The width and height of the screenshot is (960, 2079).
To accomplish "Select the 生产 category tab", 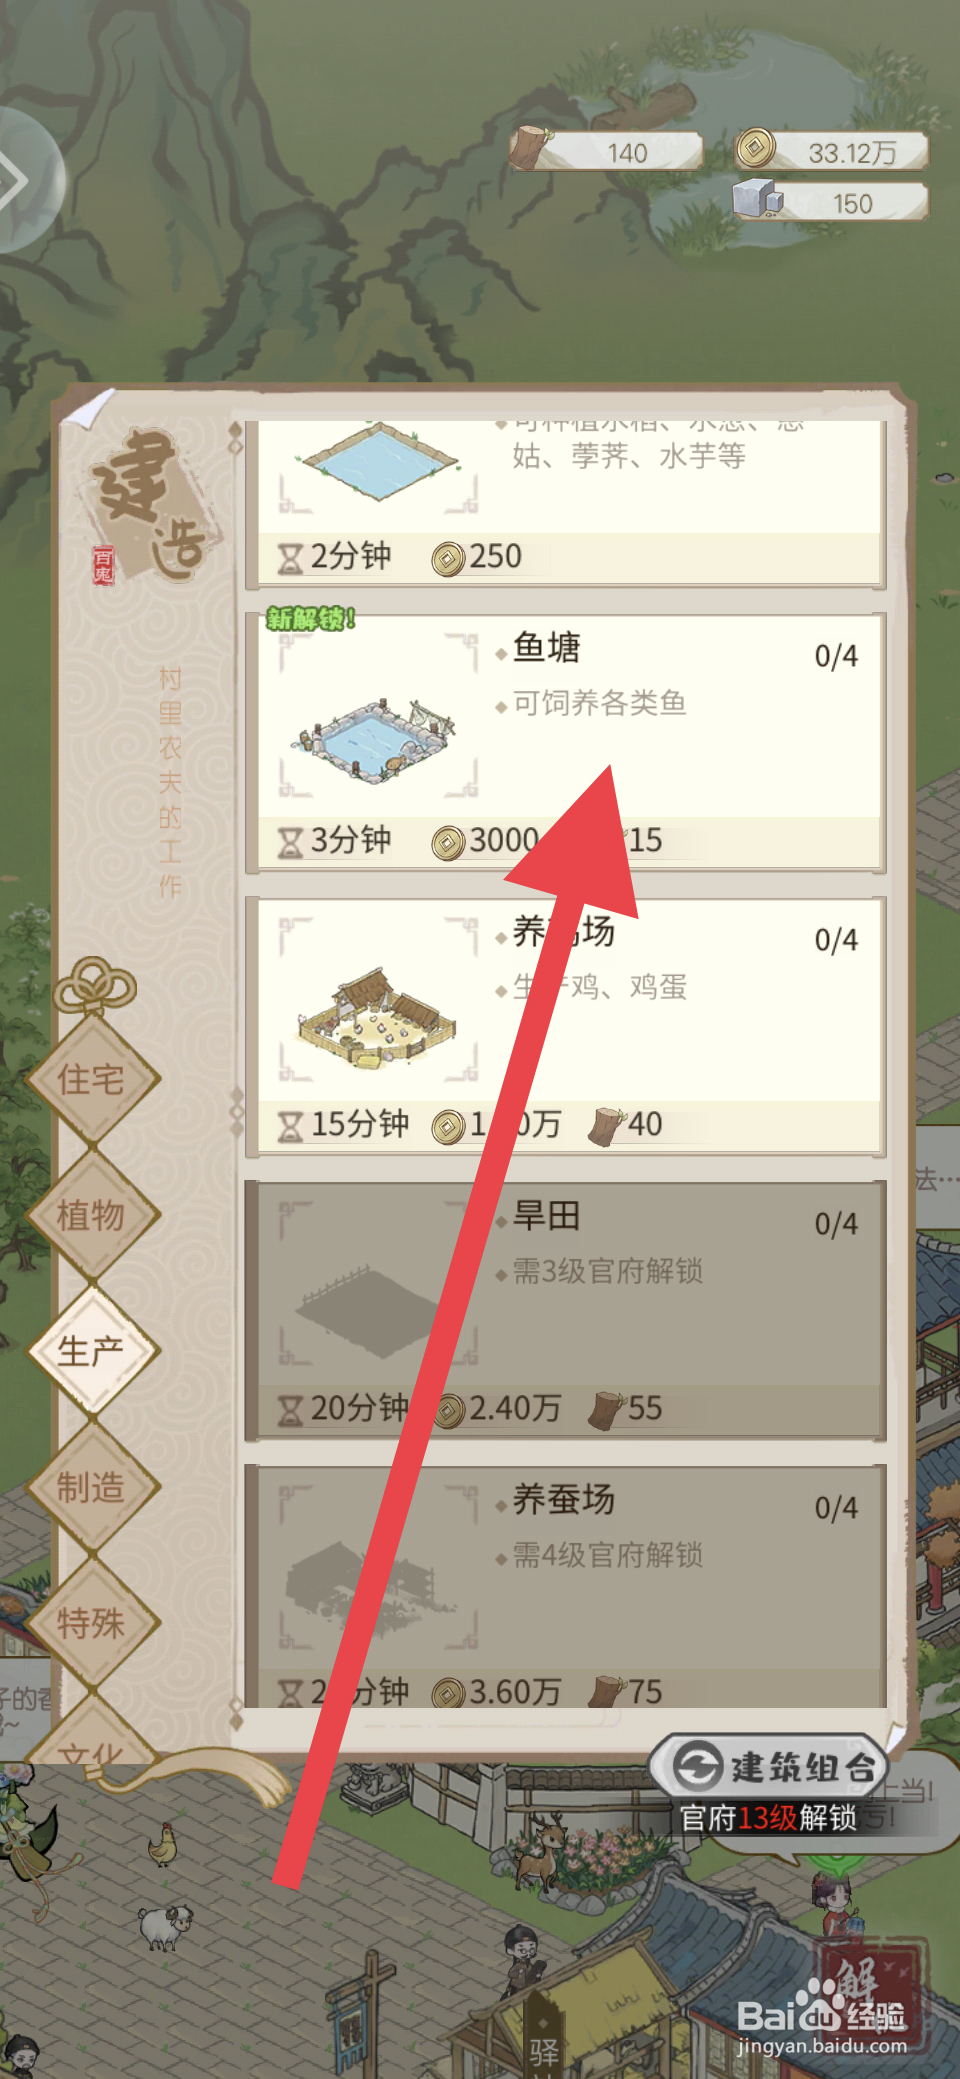I will pos(92,1351).
